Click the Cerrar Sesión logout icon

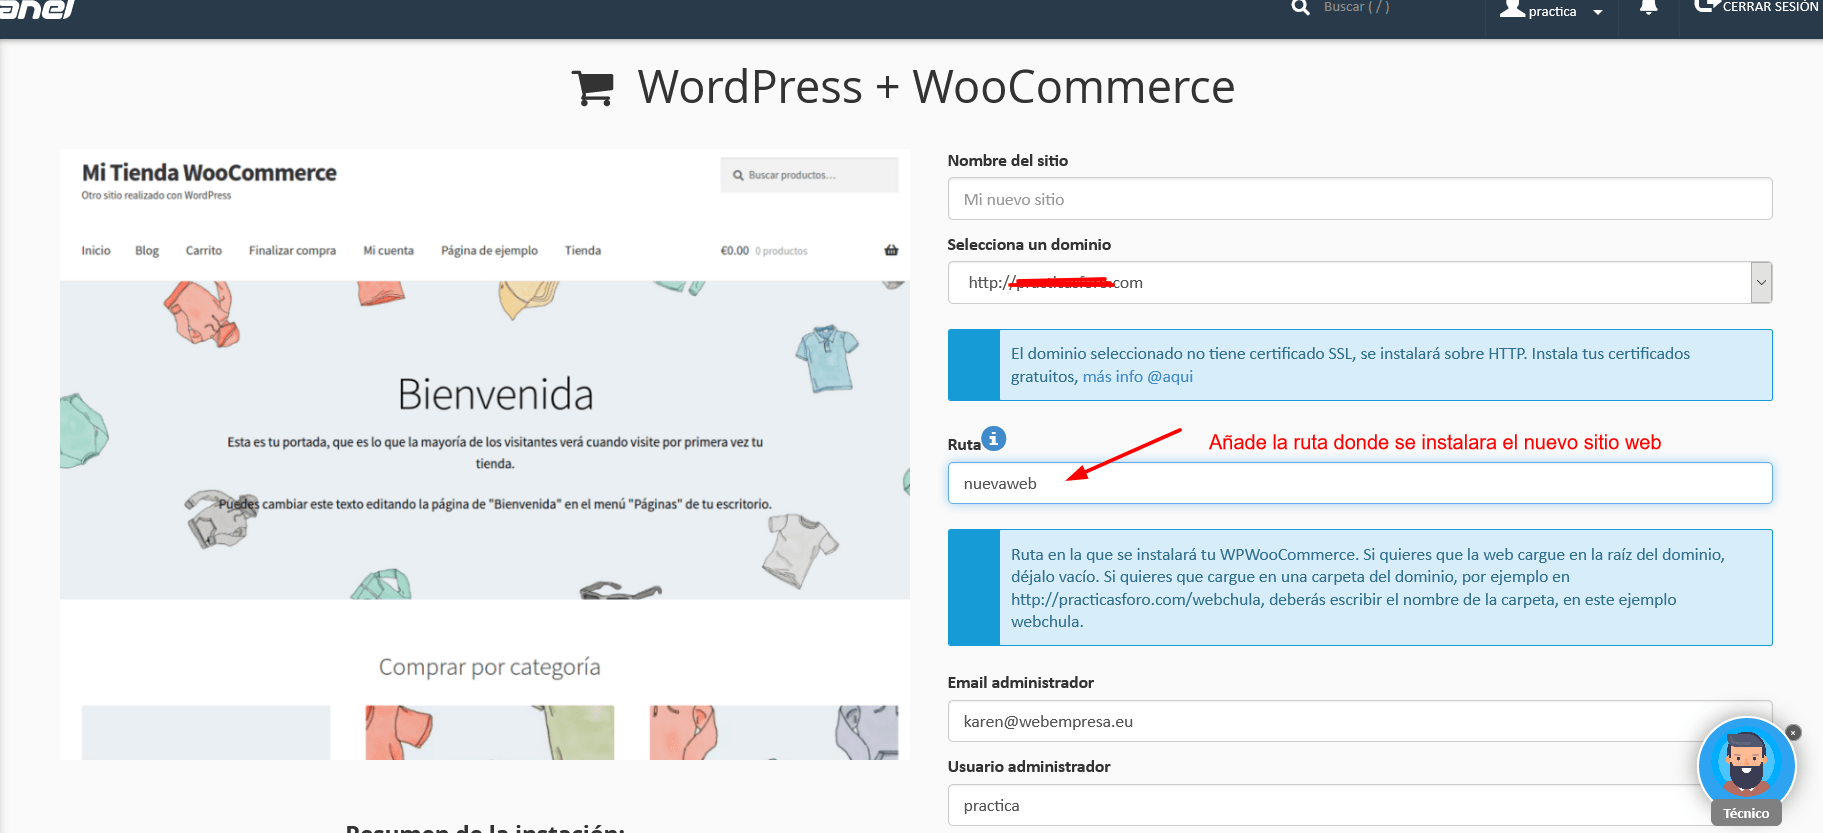[x=1705, y=6]
